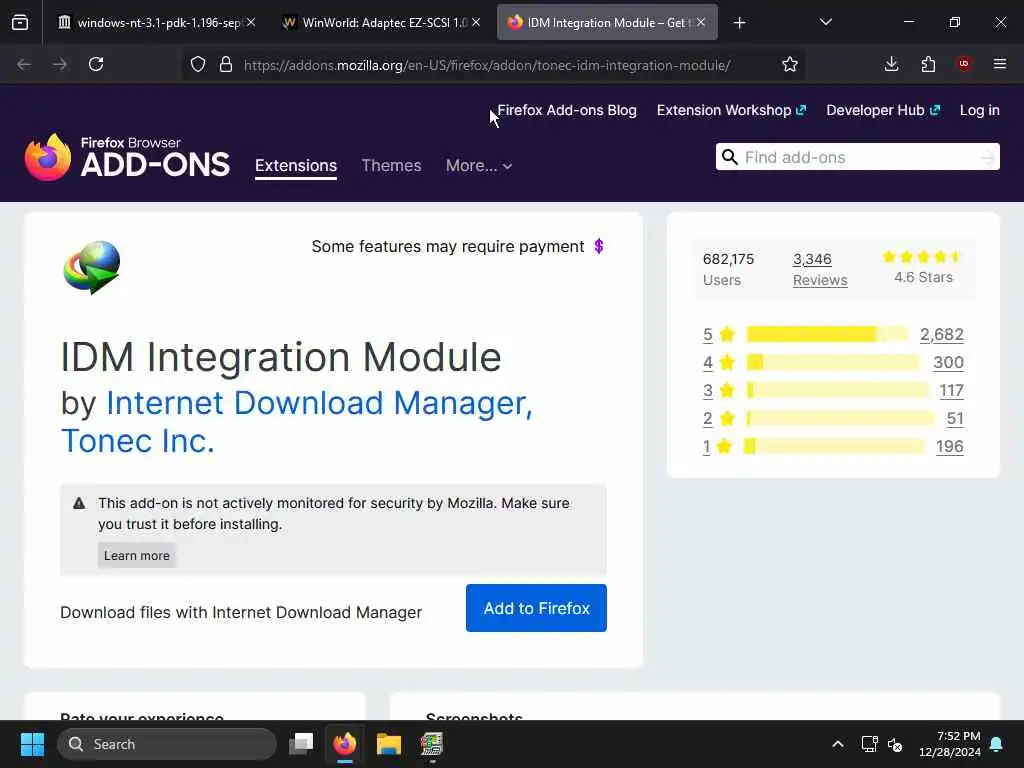The width and height of the screenshot is (1024, 768).
Task: Click Add to Firefox button
Action: [x=536, y=608]
